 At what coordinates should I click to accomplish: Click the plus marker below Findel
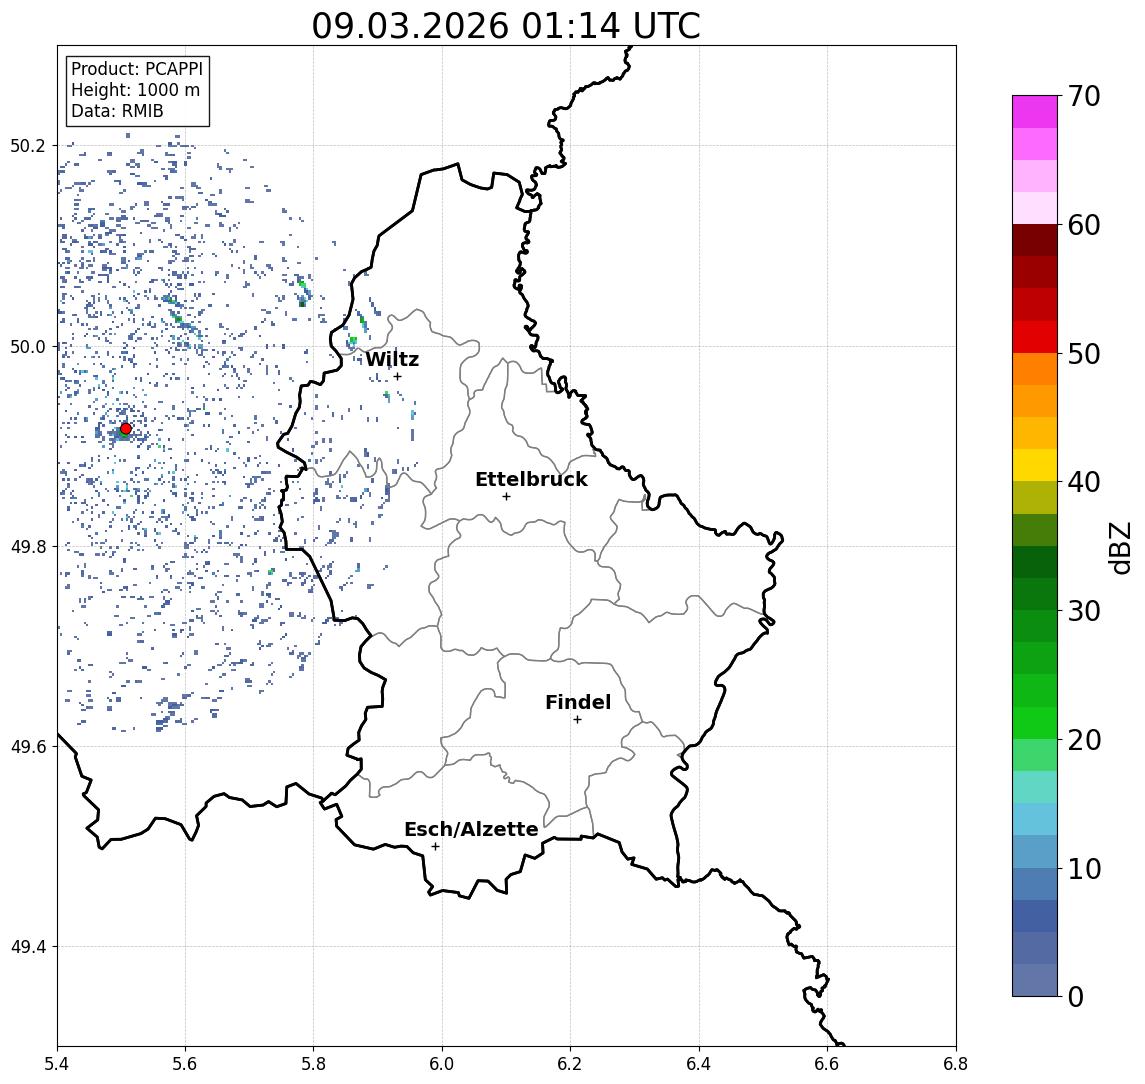click(x=577, y=720)
